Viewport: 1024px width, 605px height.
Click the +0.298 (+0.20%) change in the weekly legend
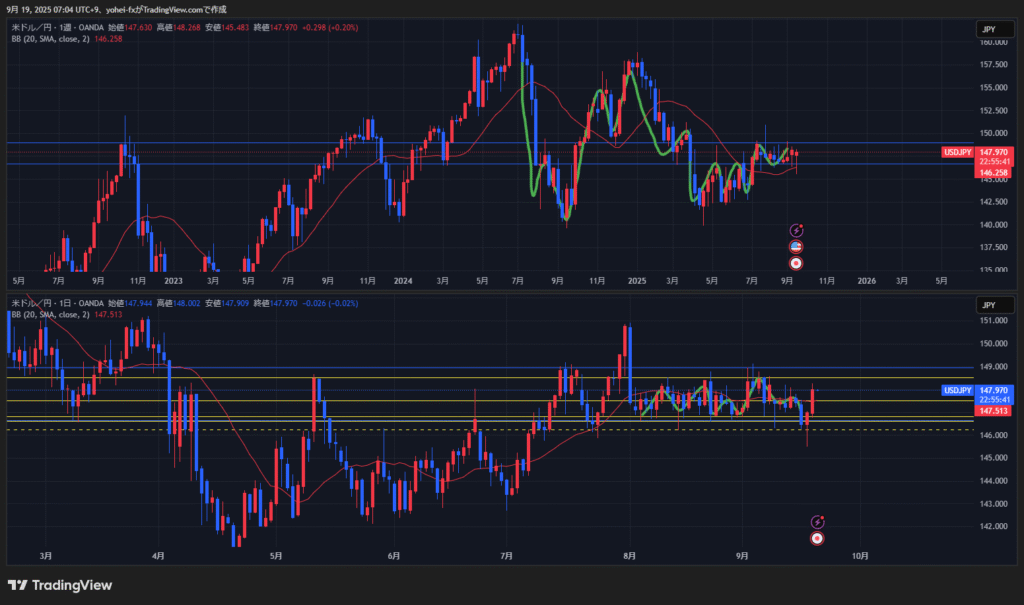pos(330,27)
